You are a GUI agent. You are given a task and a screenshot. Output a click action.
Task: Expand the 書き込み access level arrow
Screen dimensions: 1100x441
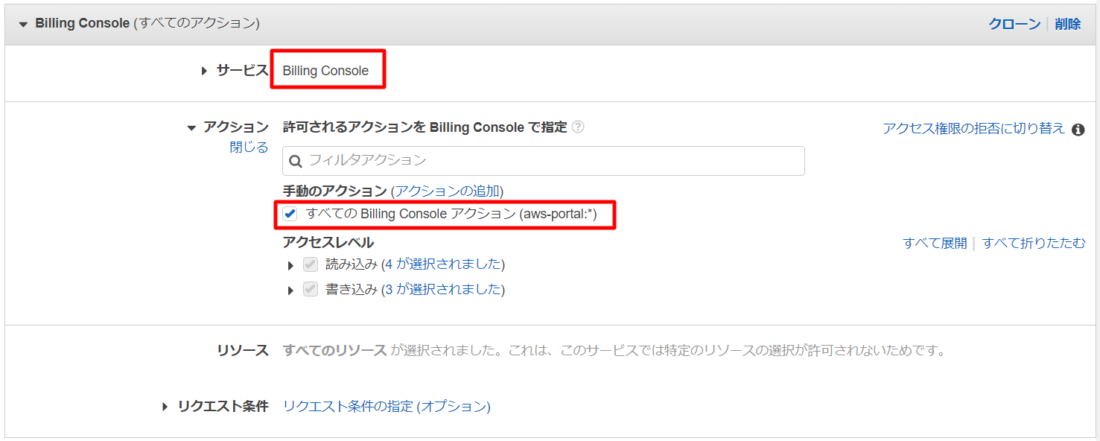pyautogui.click(x=290, y=290)
